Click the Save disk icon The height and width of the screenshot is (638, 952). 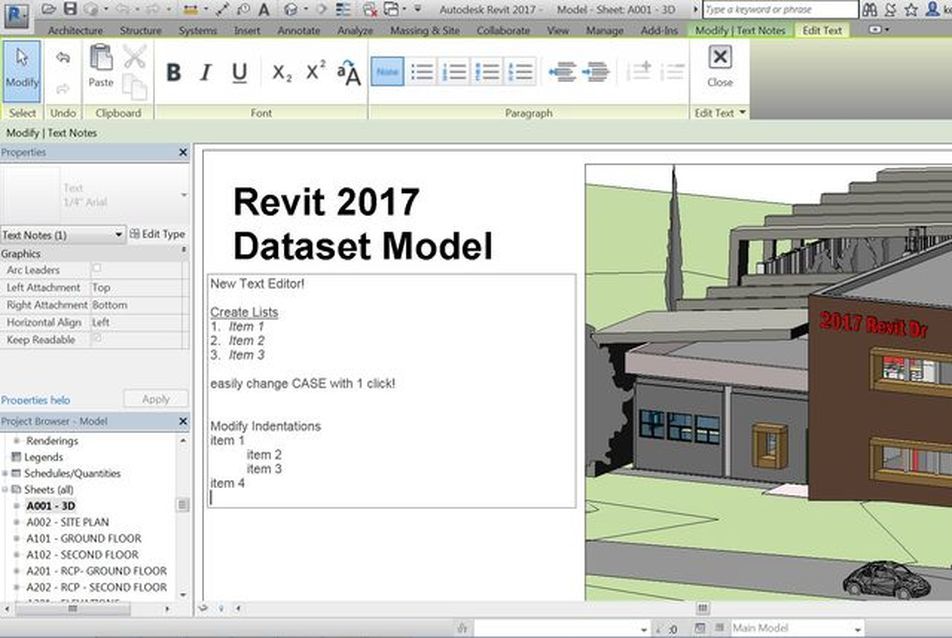[70, 9]
